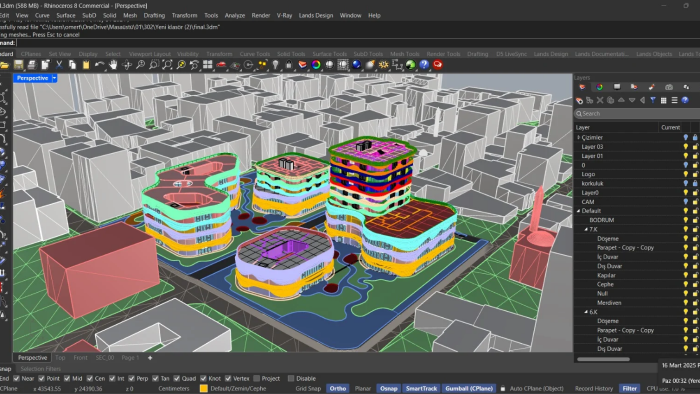Click the orange current layer color swatch
This screenshot has width=700, height=394.
204,389
